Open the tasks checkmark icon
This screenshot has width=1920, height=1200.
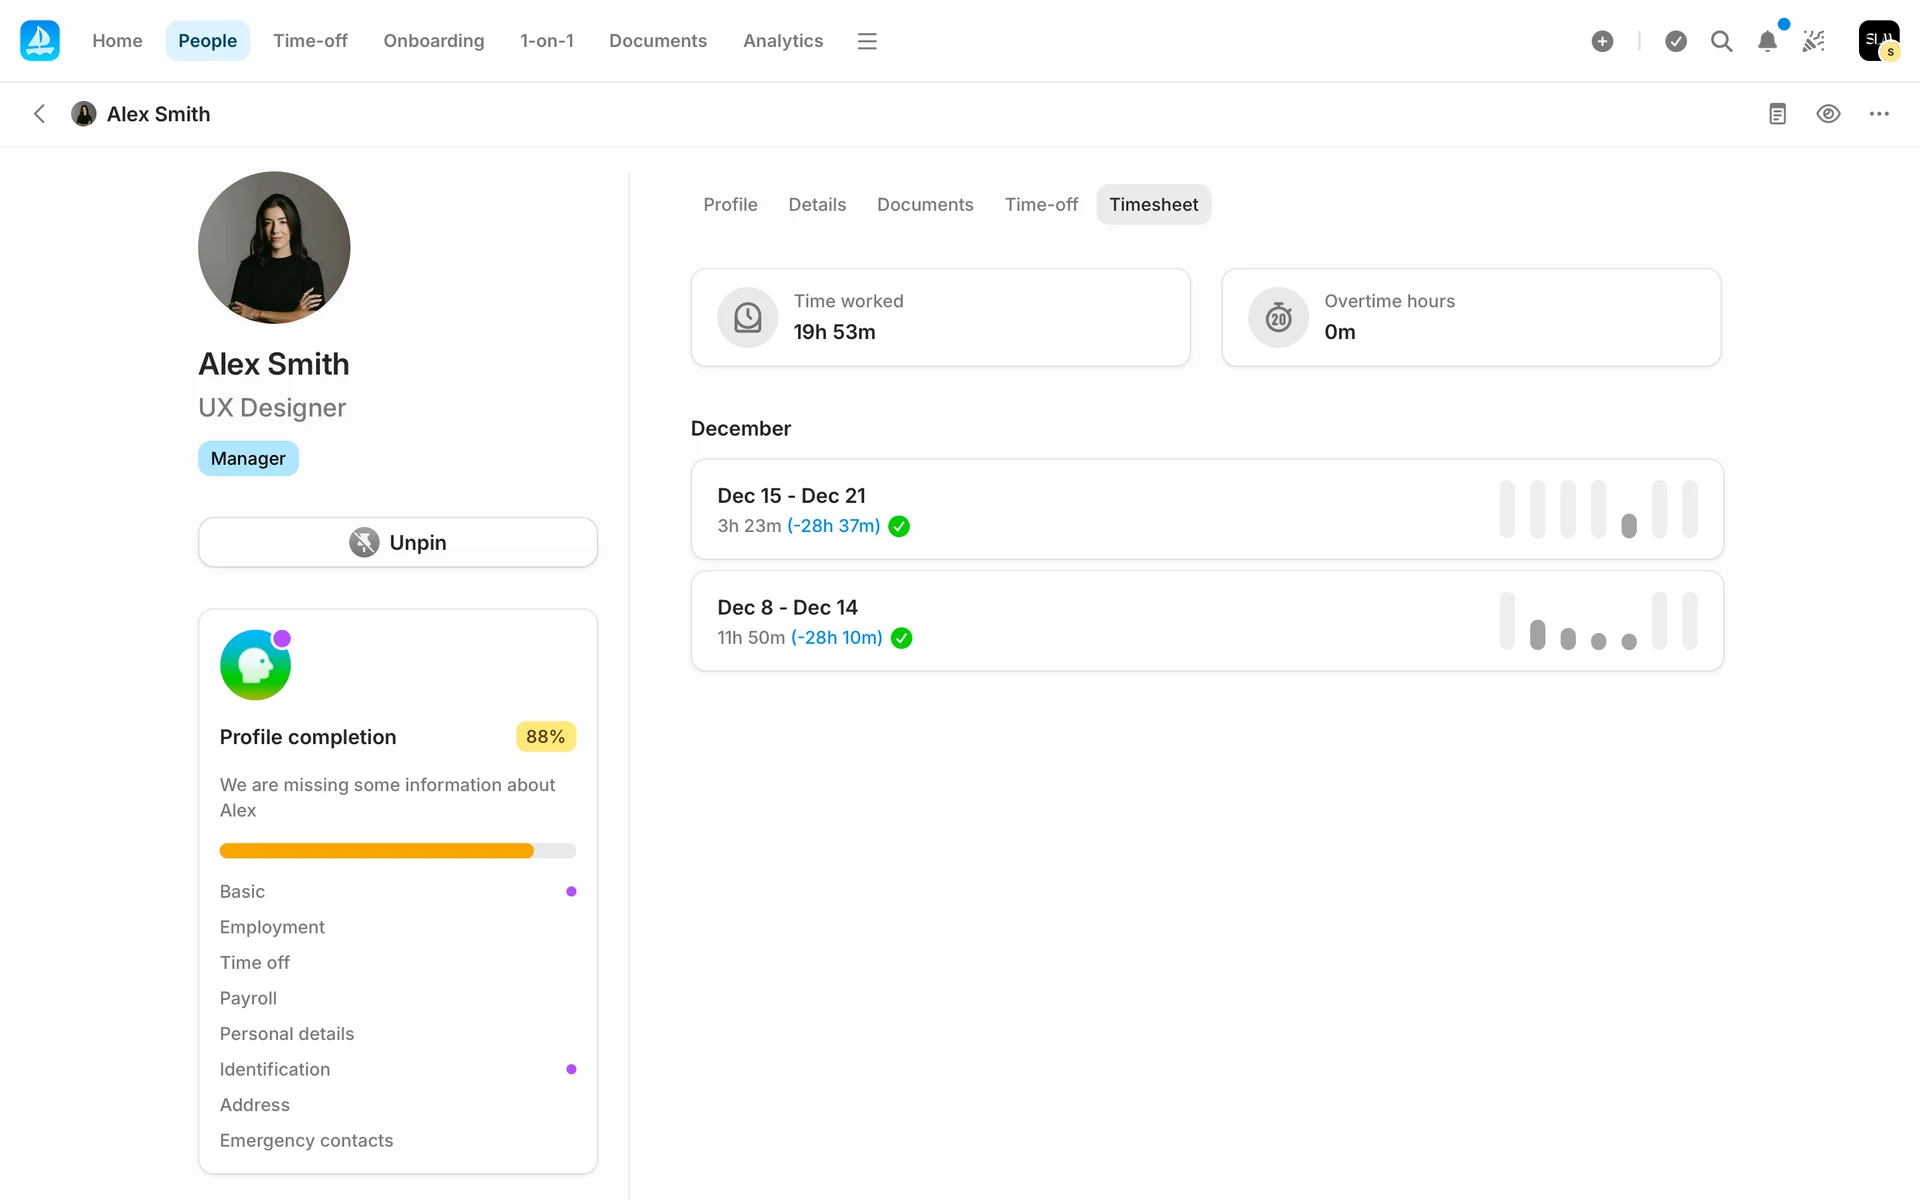click(x=1676, y=41)
